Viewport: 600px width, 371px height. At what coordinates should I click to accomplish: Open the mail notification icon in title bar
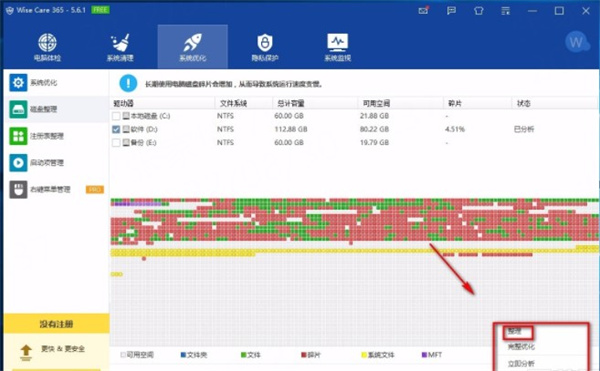pyautogui.click(x=424, y=11)
